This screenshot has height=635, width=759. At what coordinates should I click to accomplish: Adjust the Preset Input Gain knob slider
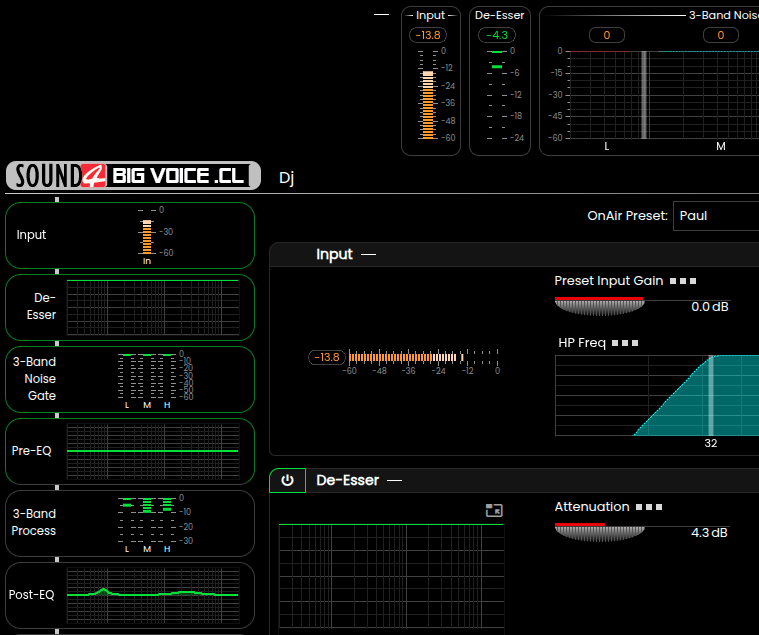[x=599, y=306]
